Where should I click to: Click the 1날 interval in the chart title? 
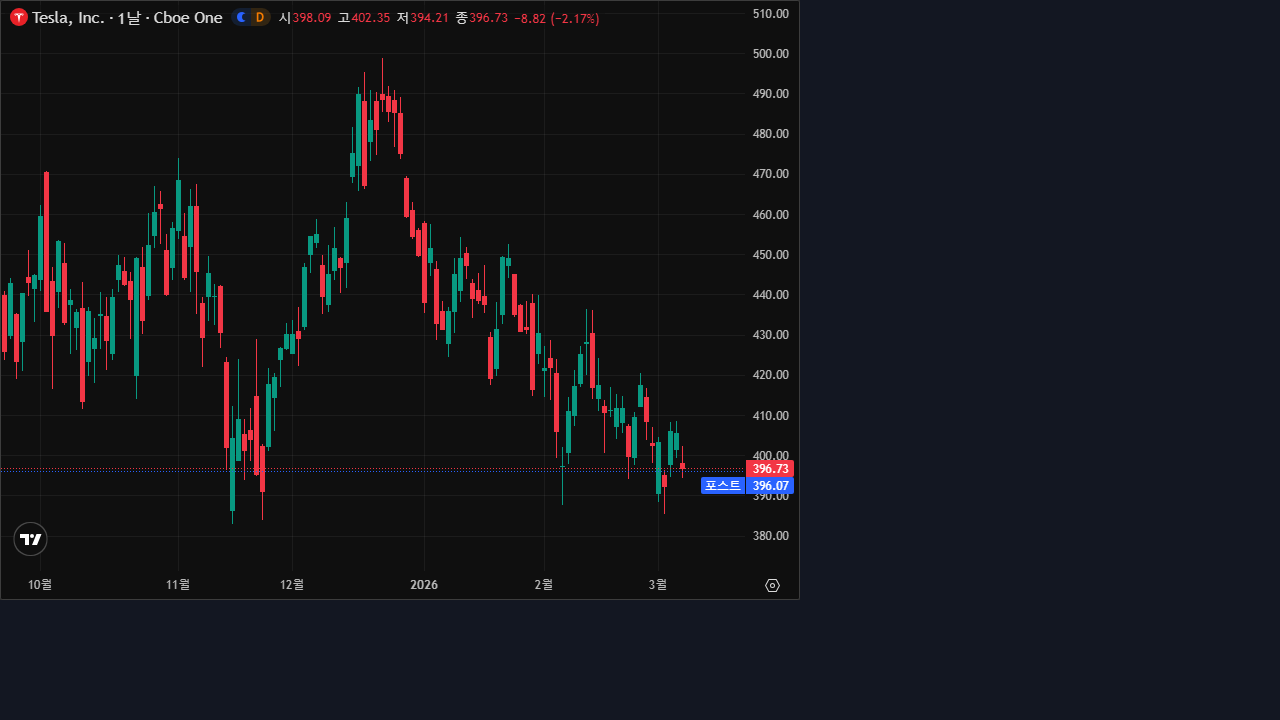[129, 18]
